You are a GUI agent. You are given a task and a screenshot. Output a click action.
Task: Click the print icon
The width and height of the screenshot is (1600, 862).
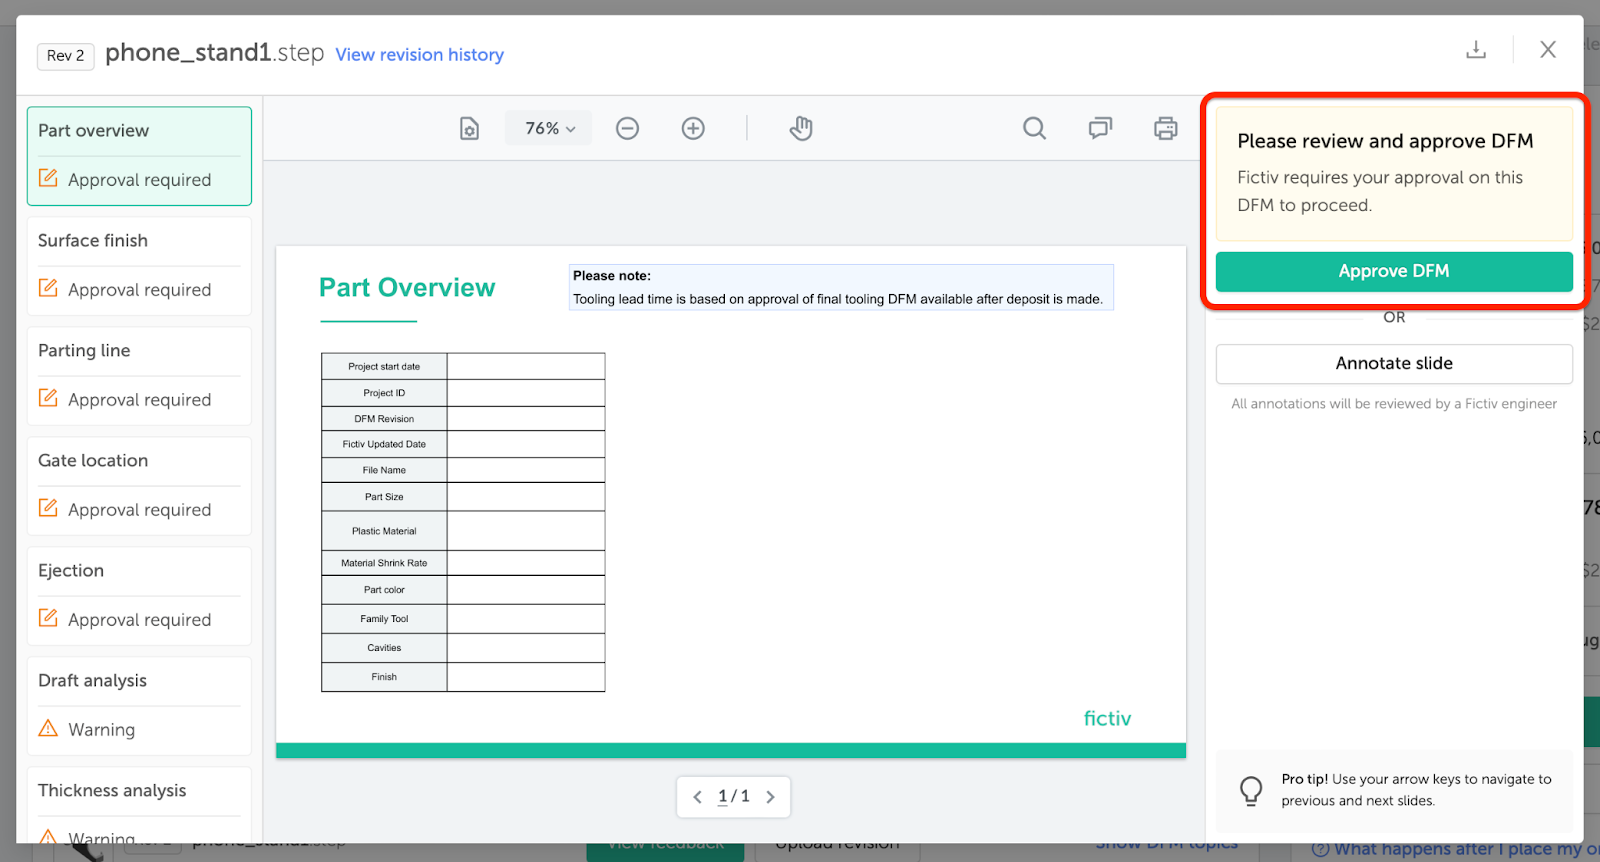[1165, 128]
